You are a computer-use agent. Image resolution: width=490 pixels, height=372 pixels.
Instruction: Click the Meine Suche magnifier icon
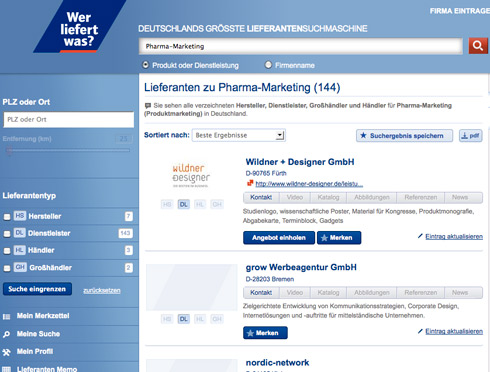tap(6, 334)
